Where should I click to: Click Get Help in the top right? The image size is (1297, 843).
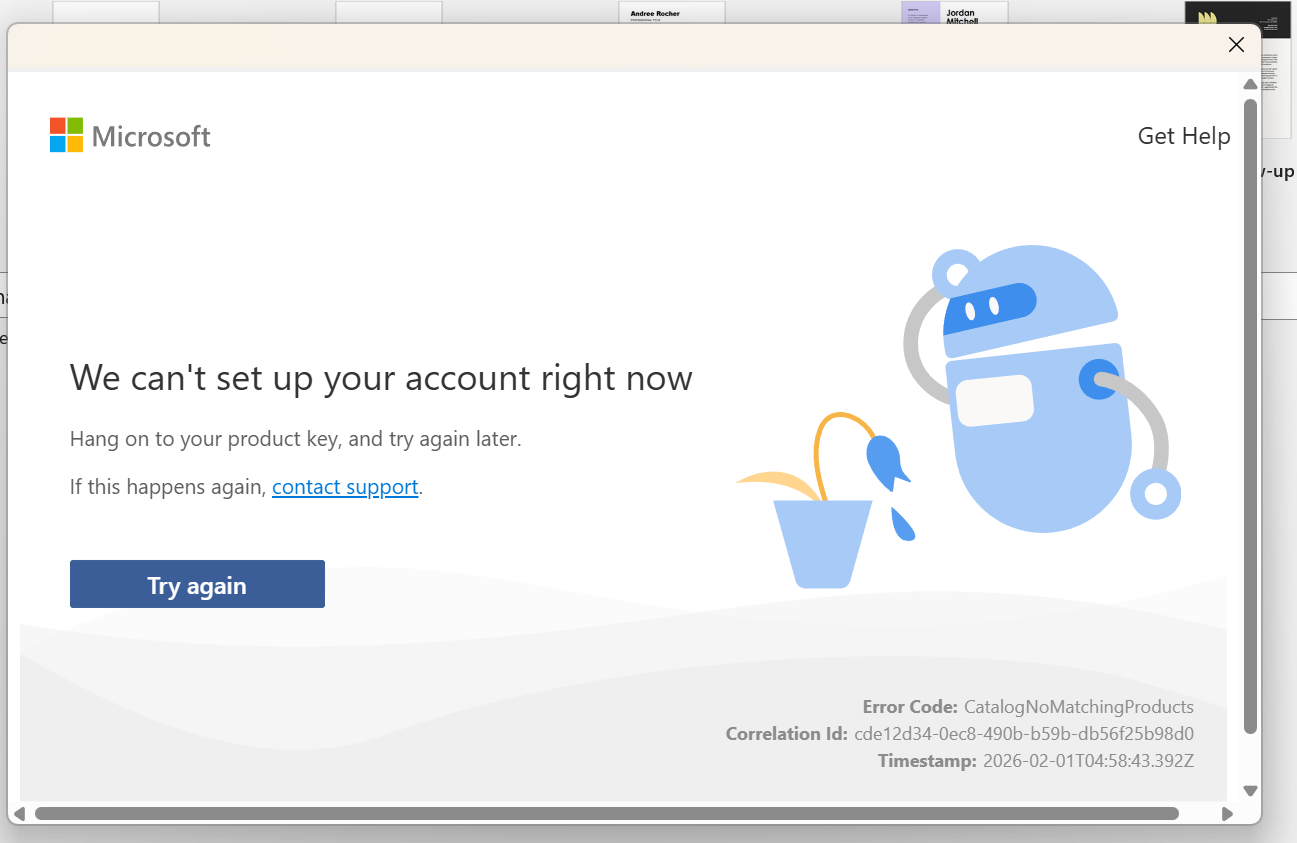point(1184,135)
